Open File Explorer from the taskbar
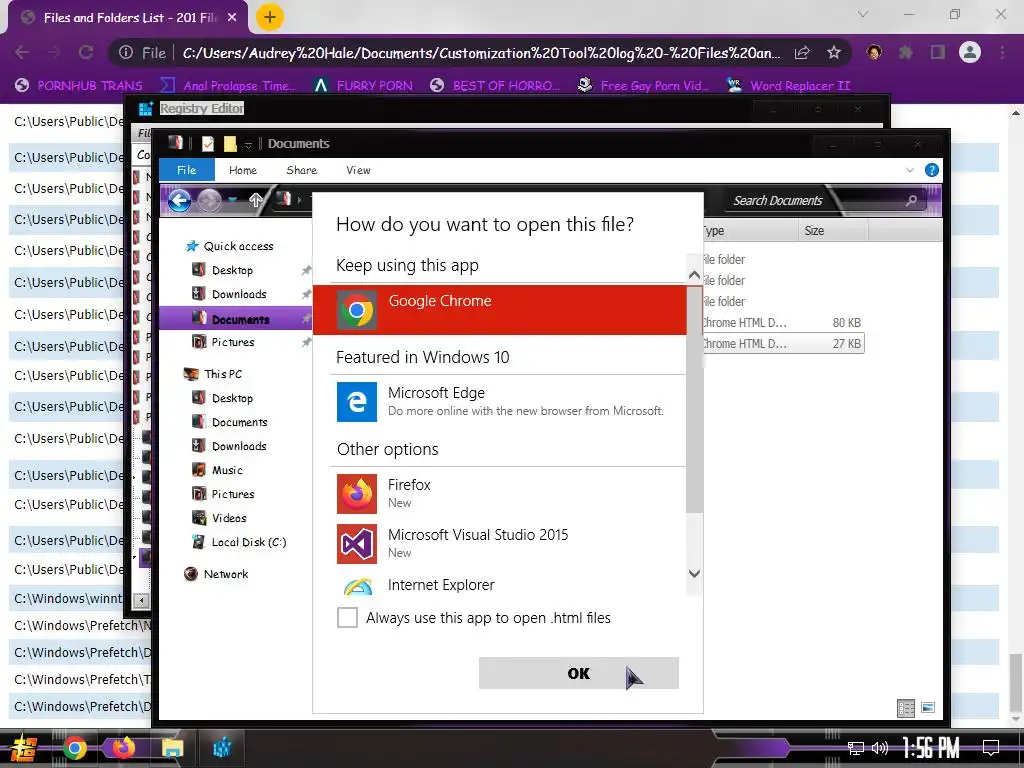Image resolution: width=1024 pixels, height=768 pixels. pos(172,748)
